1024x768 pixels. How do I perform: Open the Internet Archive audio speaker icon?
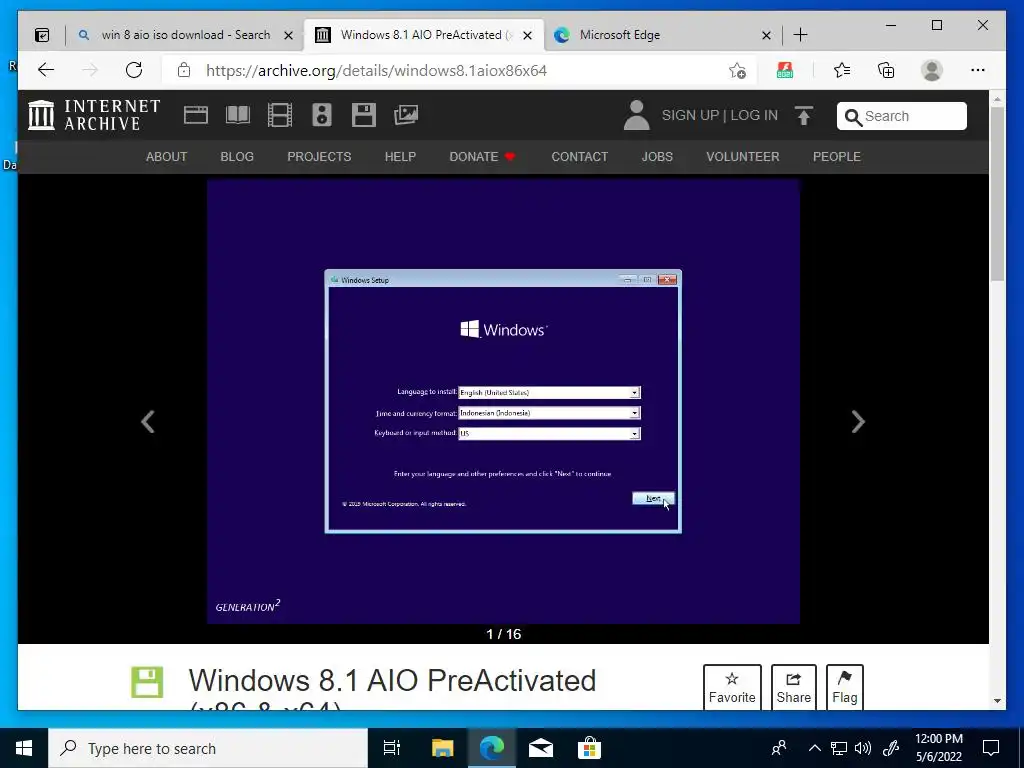[x=321, y=115]
